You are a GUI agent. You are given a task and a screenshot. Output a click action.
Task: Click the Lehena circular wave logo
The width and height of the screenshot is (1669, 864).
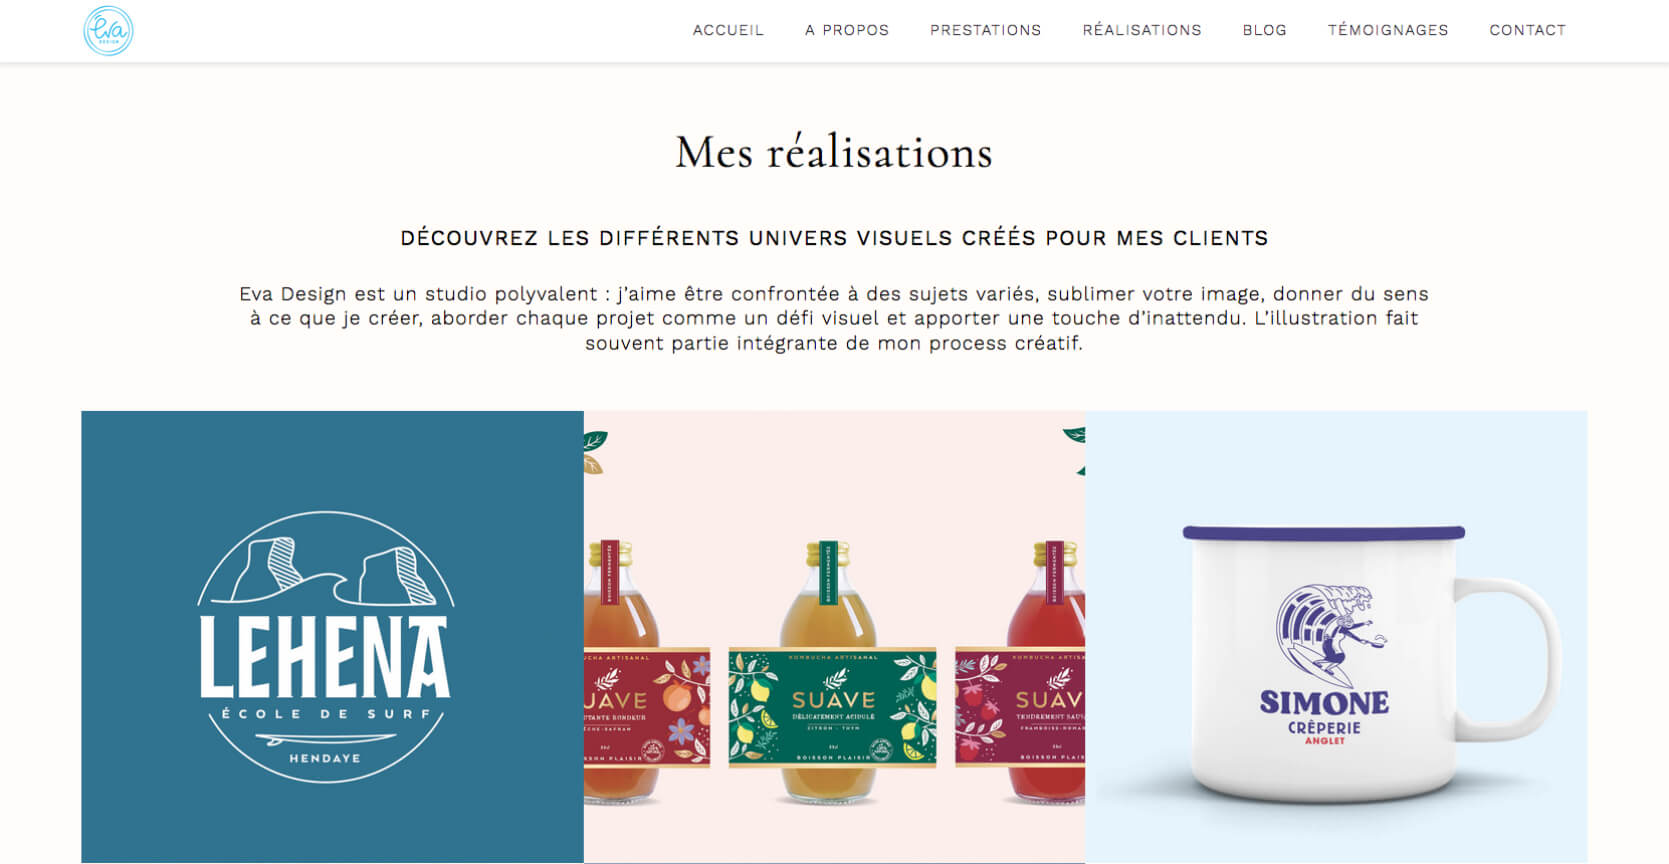tap(326, 647)
